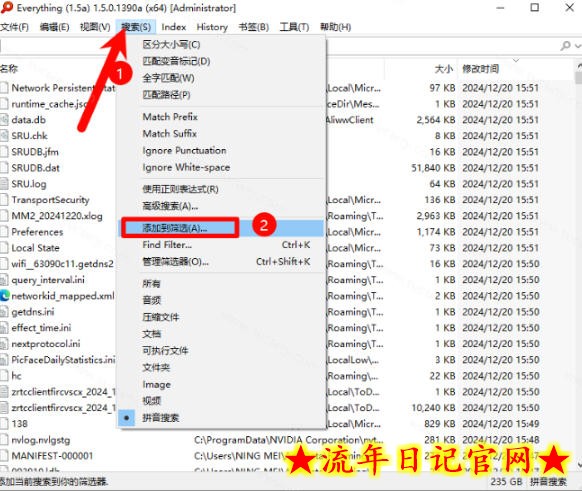Open the 帮助(H) menu
582x491 pixels.
tap(335, 27)
